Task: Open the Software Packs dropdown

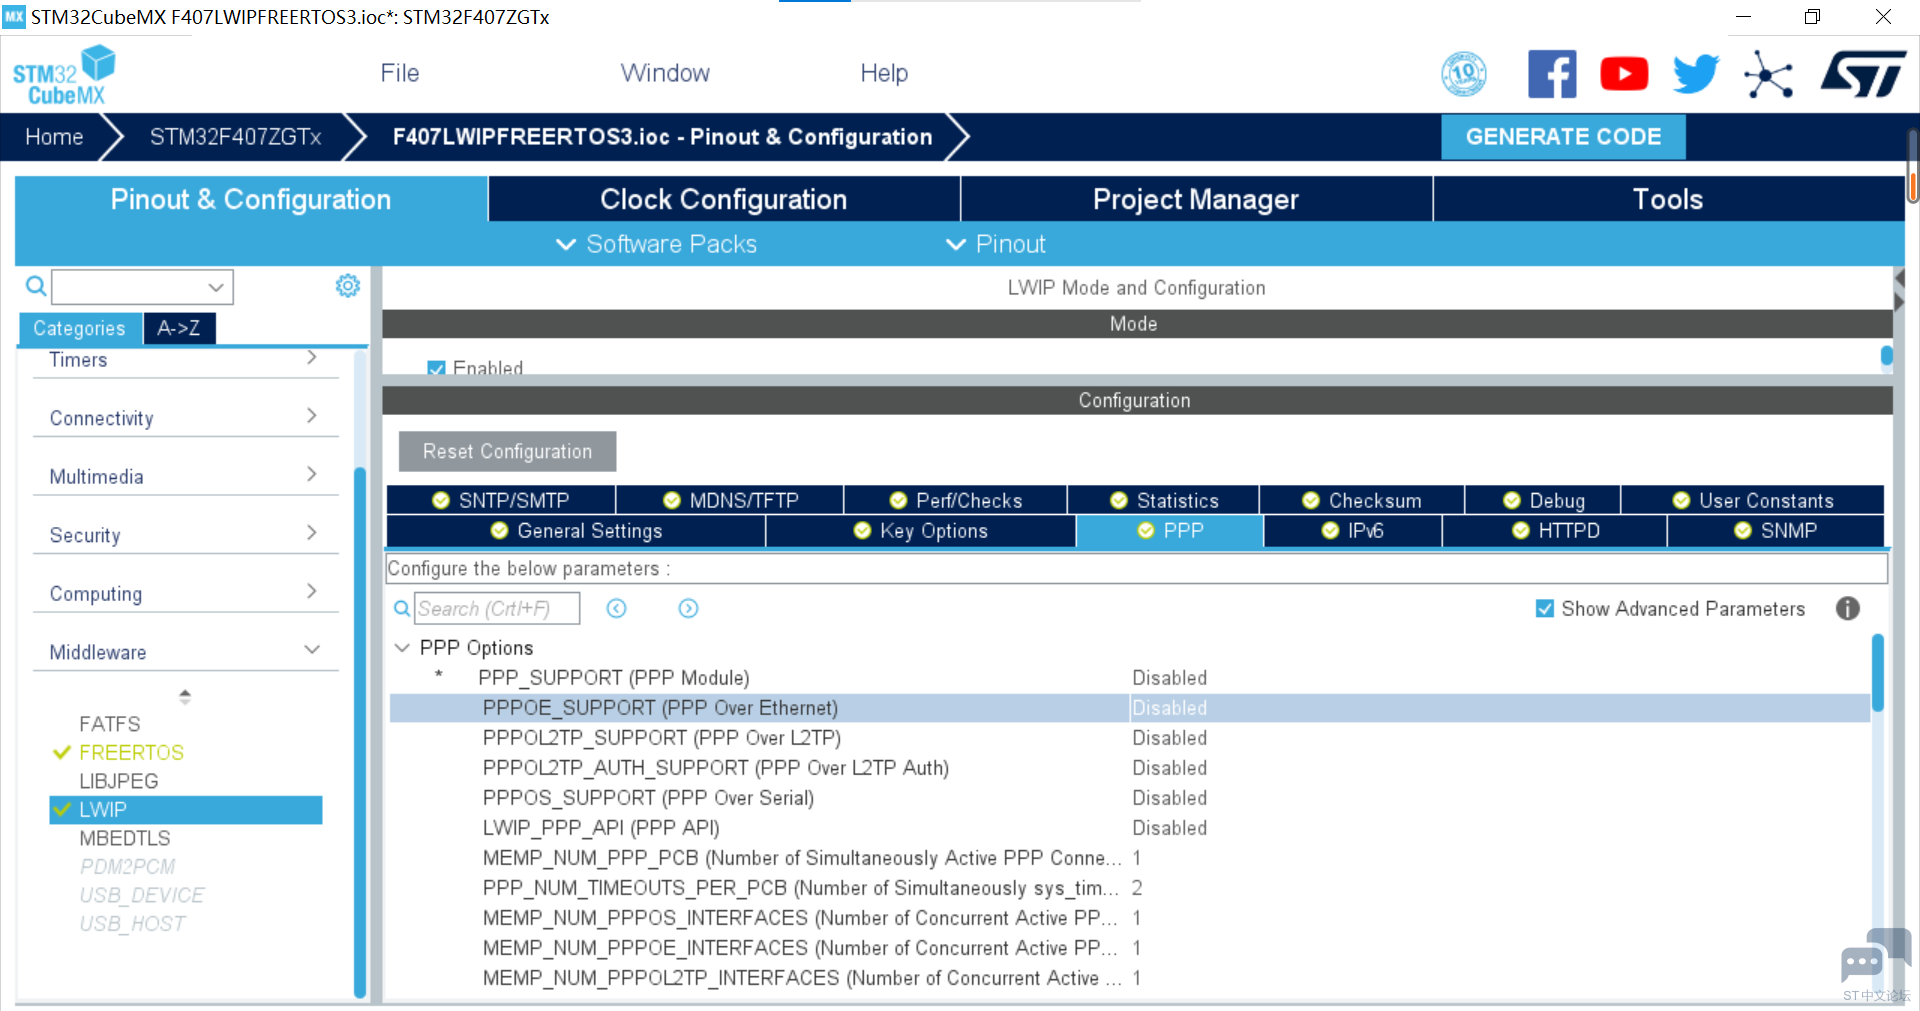Action: pos(657,244)
